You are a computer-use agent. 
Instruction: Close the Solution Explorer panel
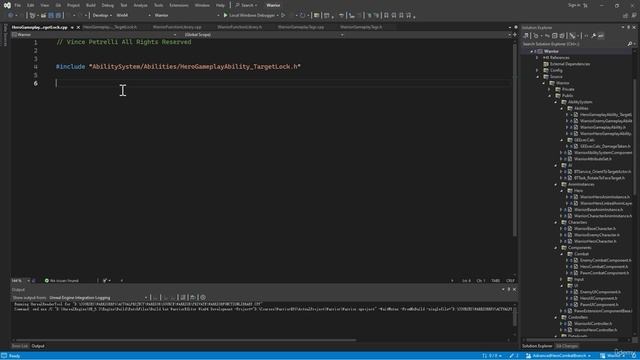tap(634, 27)
